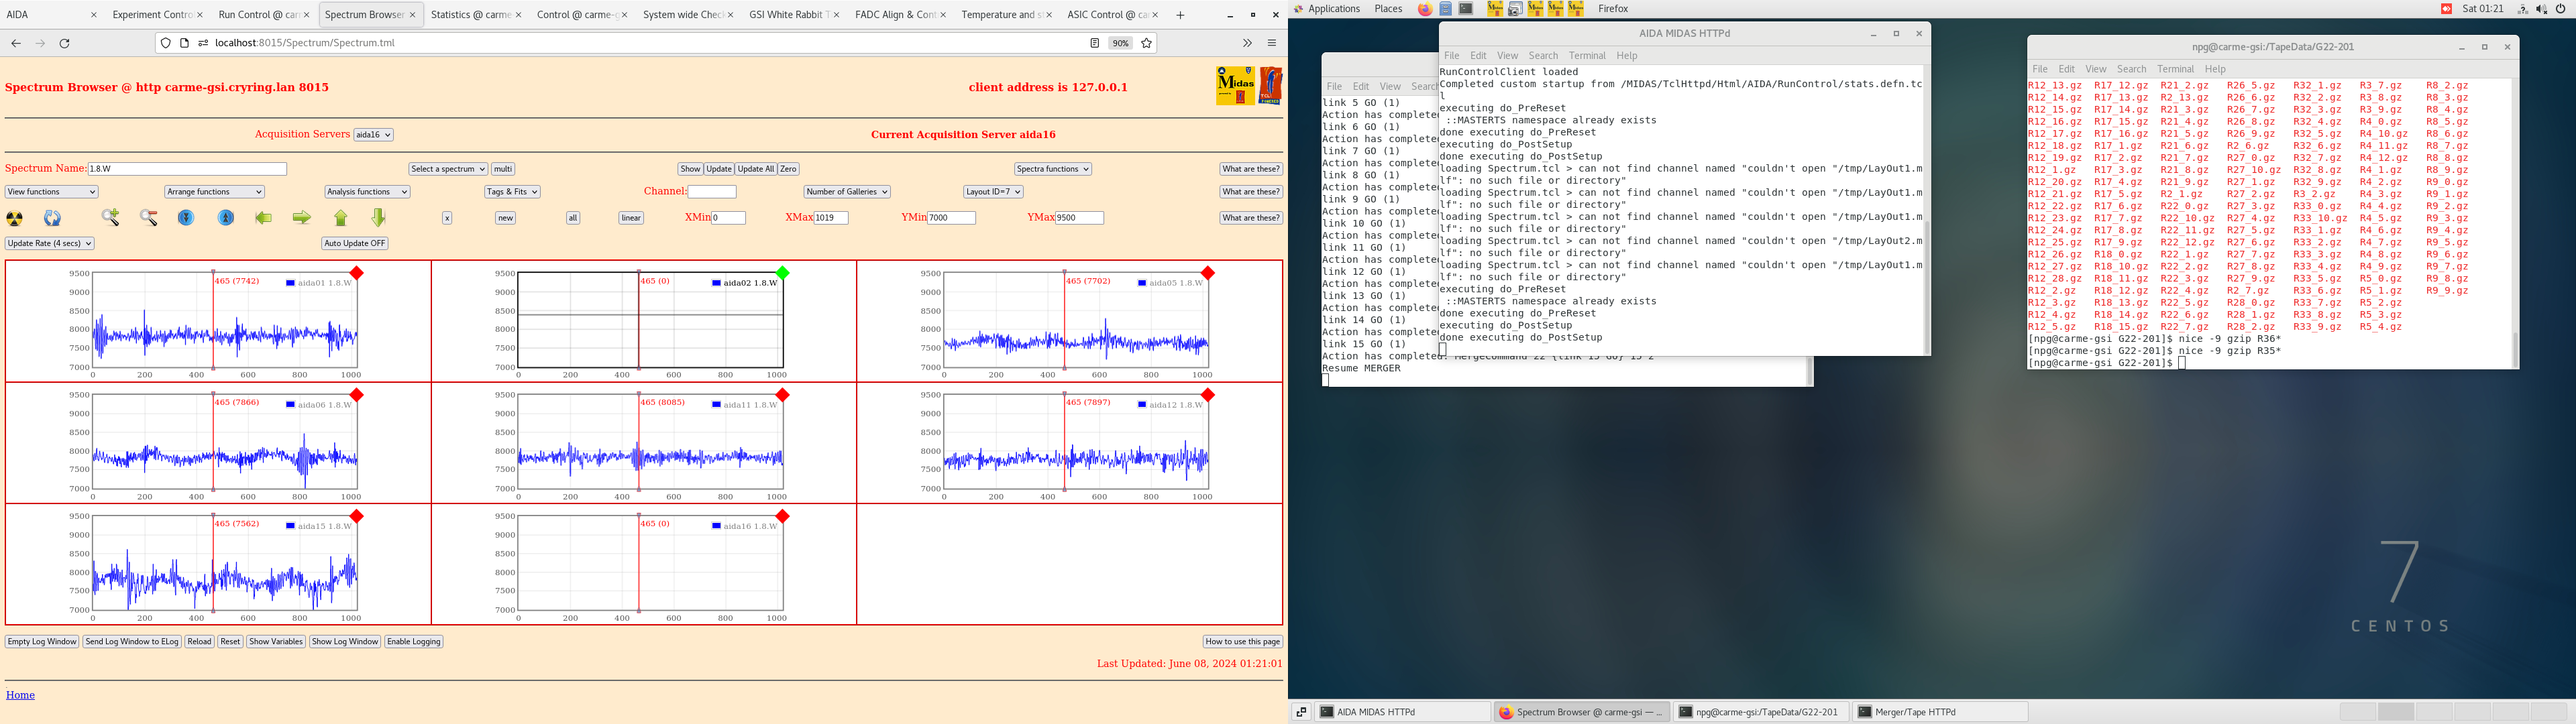
Task: Open the Update Rate (4 secs) dropdown
Action: point(49,243)
